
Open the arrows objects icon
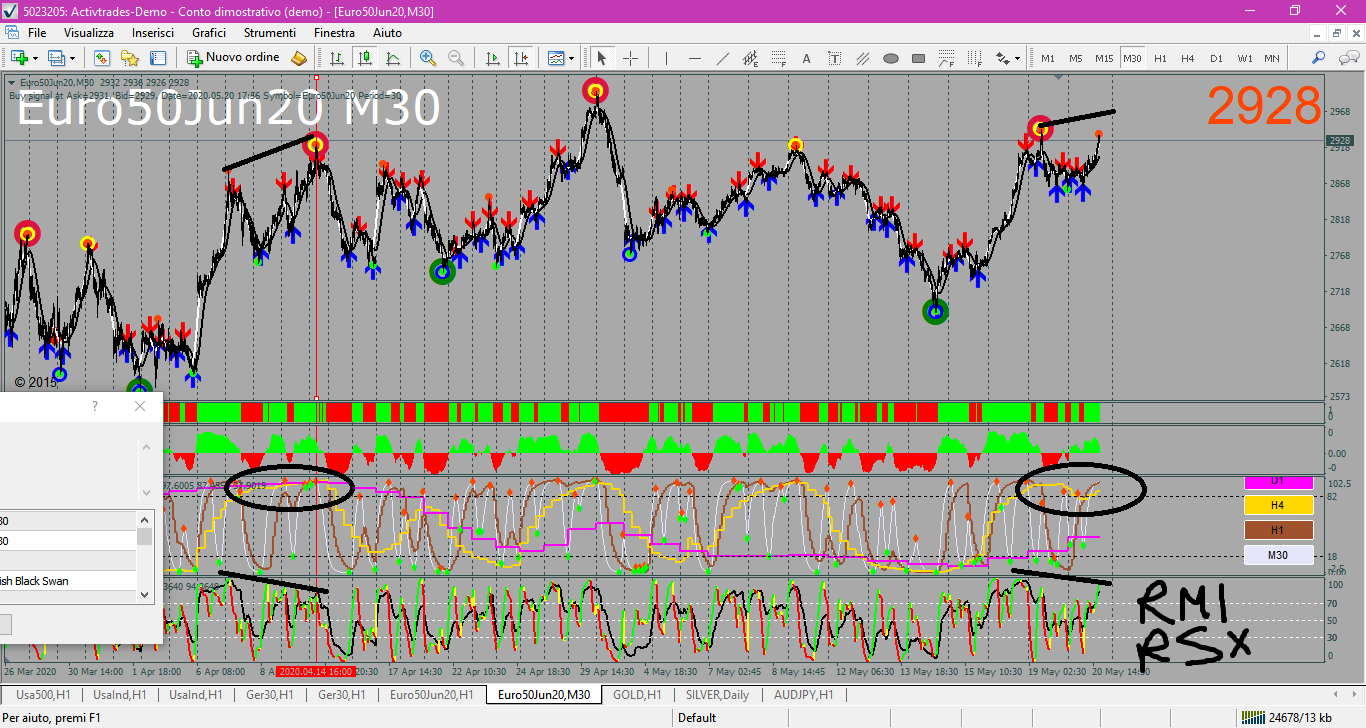point(1002,58)
